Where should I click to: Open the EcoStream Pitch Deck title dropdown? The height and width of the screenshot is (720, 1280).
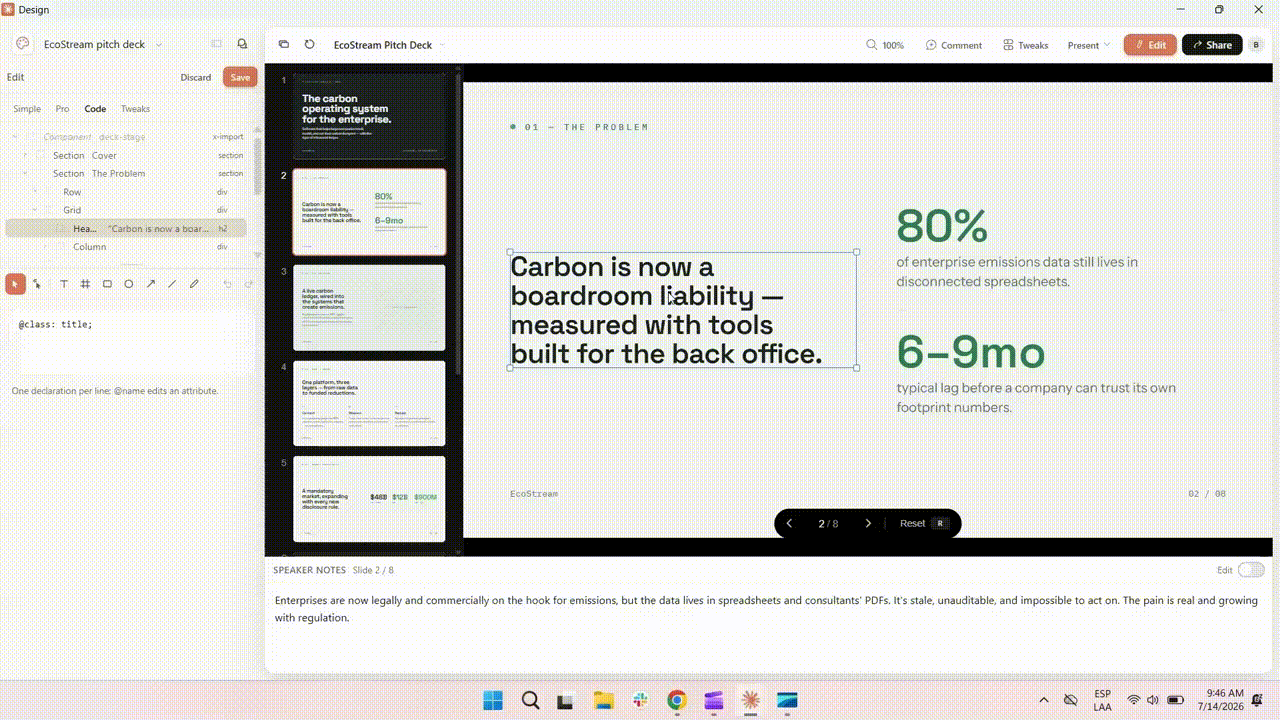point(442,45)
